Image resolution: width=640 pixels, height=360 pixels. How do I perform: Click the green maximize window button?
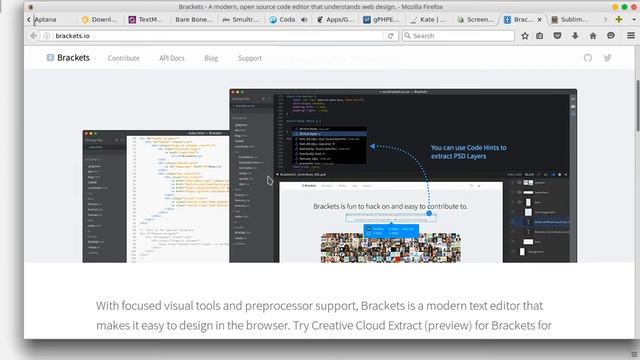coord(624,7)
